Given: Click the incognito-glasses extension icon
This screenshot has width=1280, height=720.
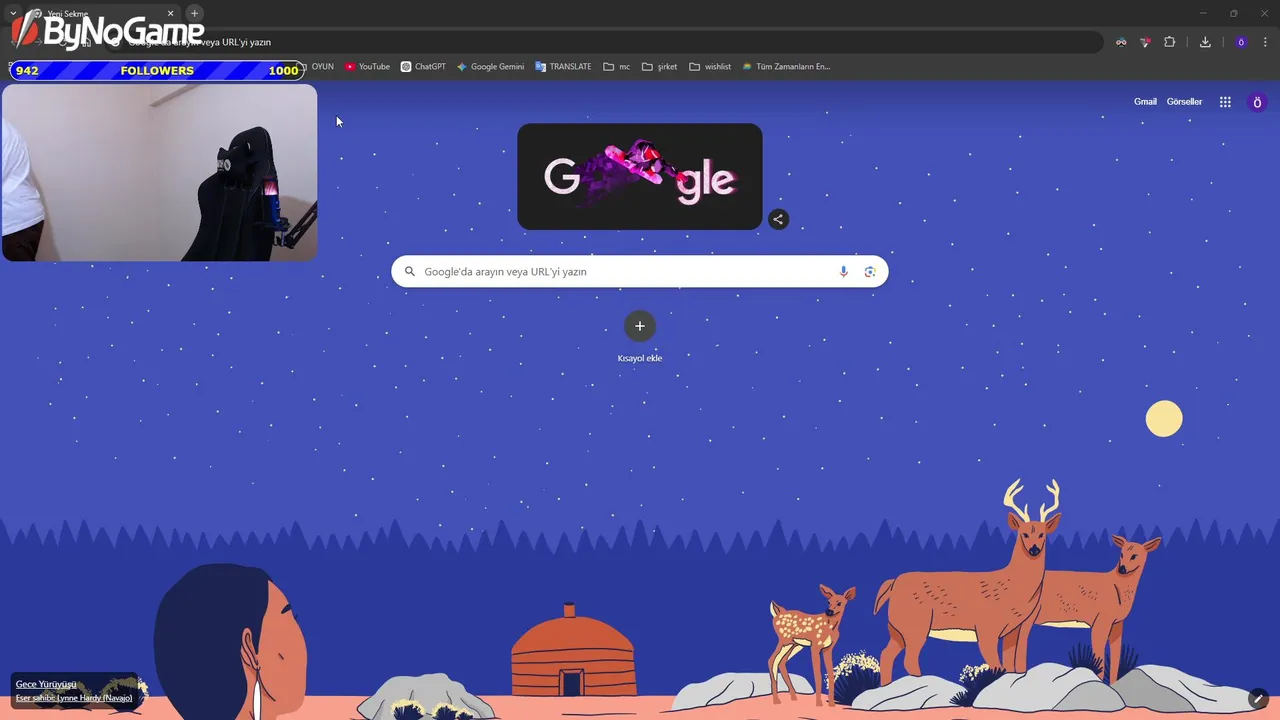Looking at the screenshot, I should 1121,42.
